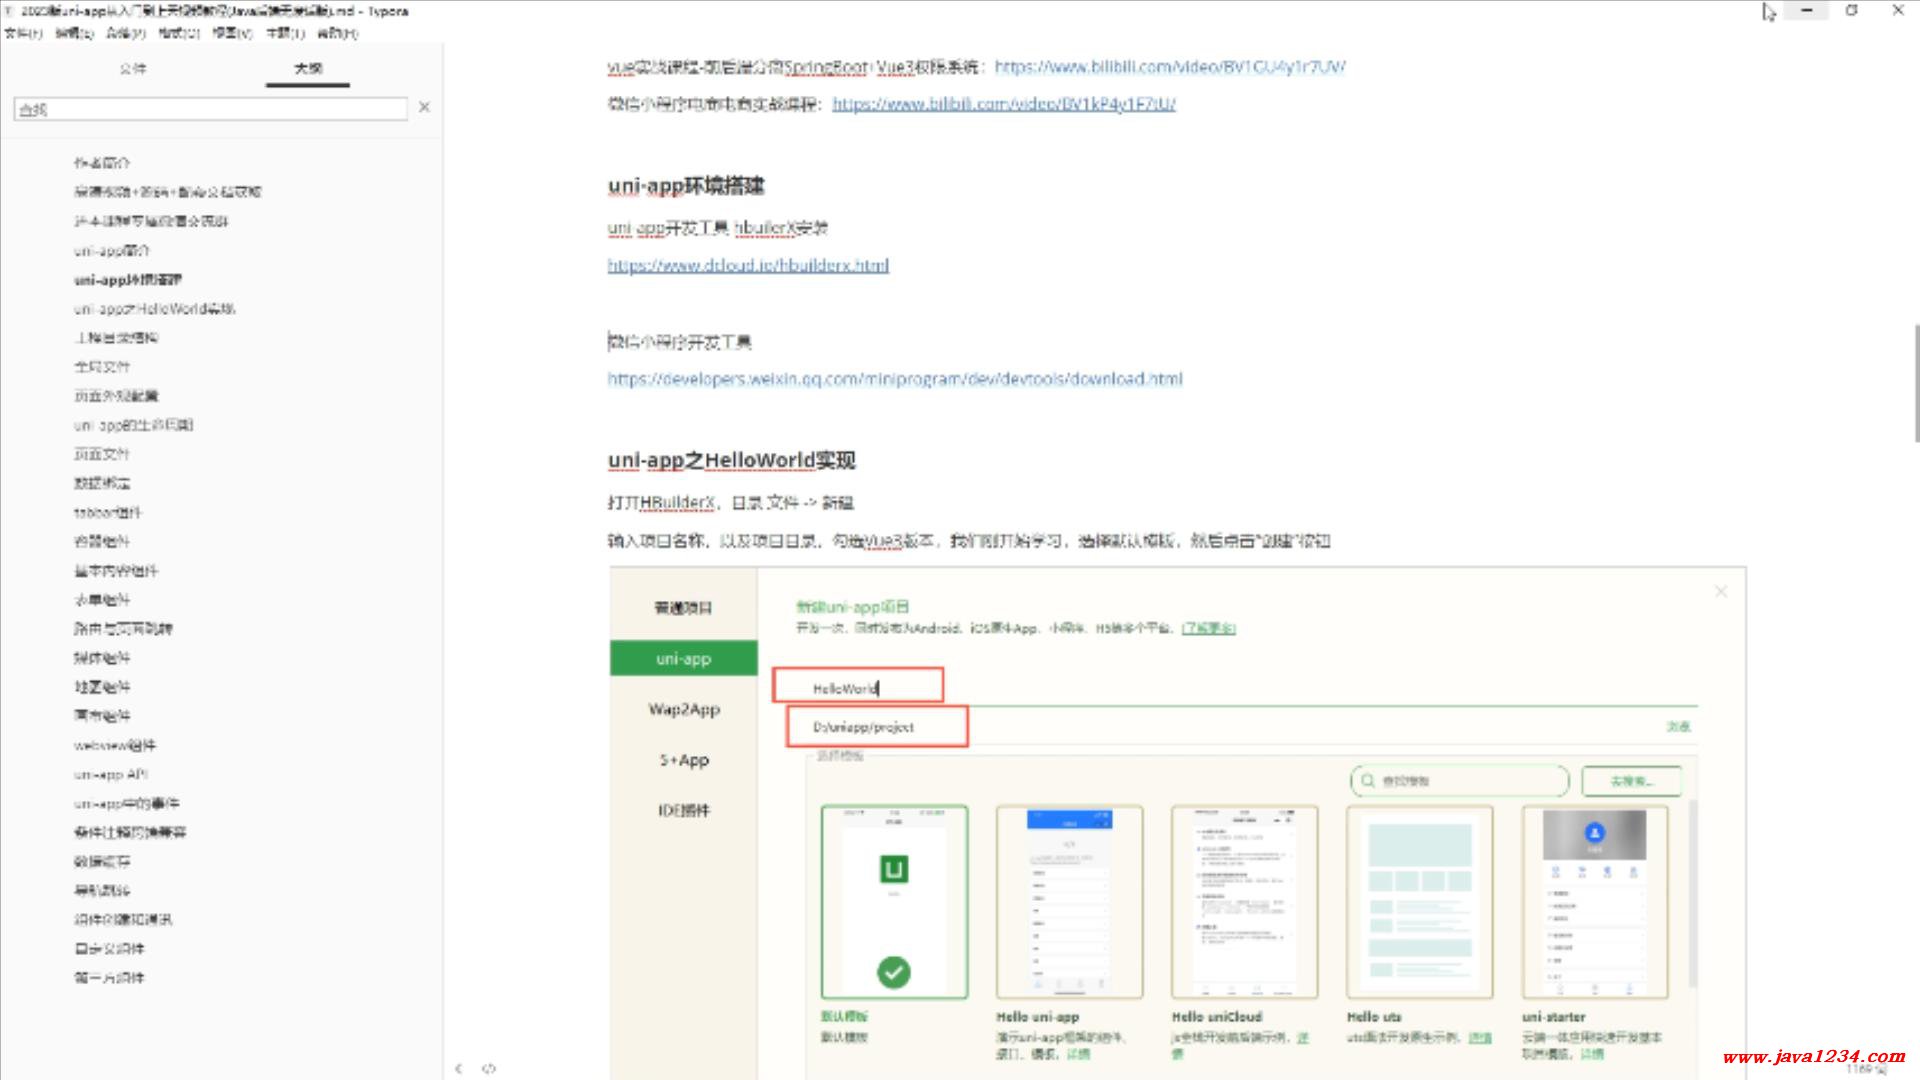Open the 格式 menu
Screen dimensions: 1920x1080
pos(179,33)
